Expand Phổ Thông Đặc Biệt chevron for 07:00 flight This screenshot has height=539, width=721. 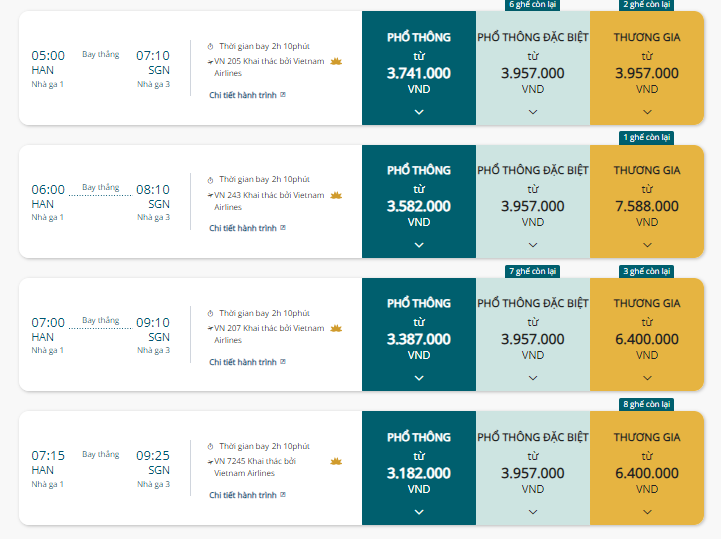[533, 378]
